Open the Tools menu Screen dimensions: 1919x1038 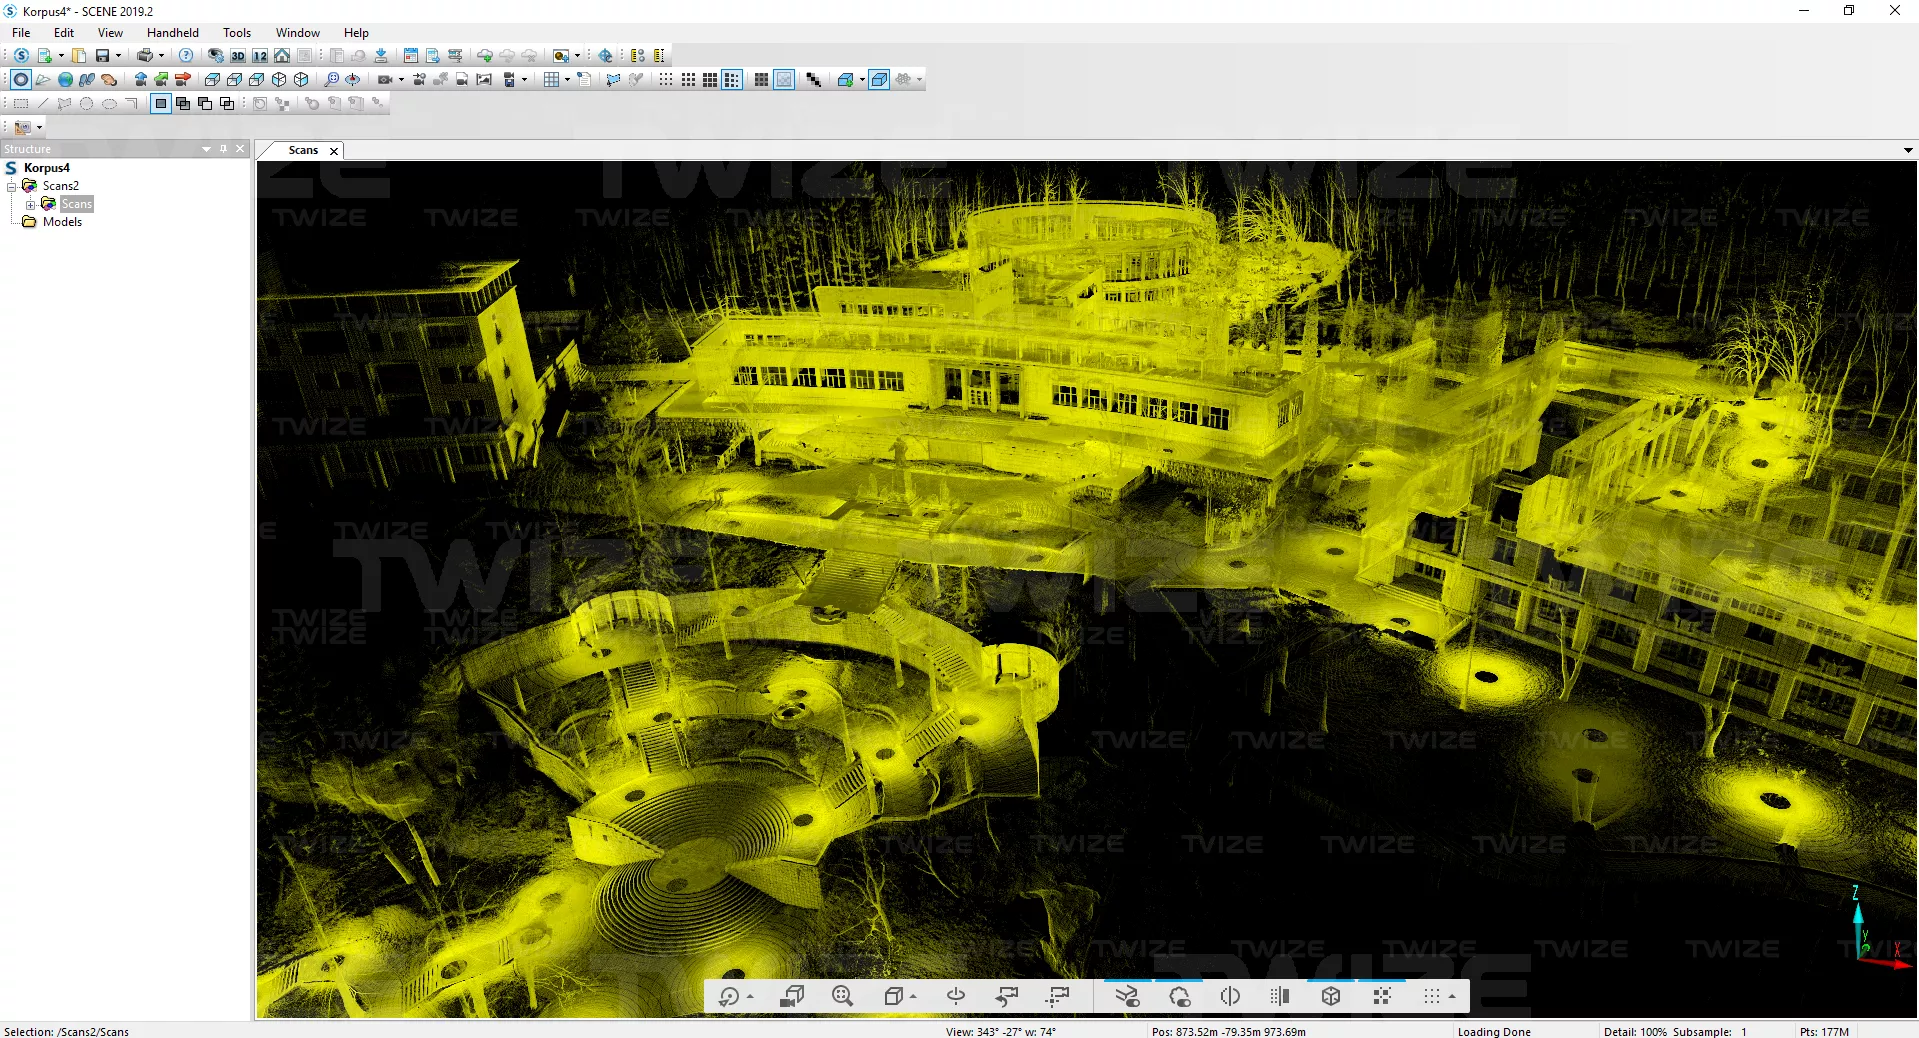point(237,33)
